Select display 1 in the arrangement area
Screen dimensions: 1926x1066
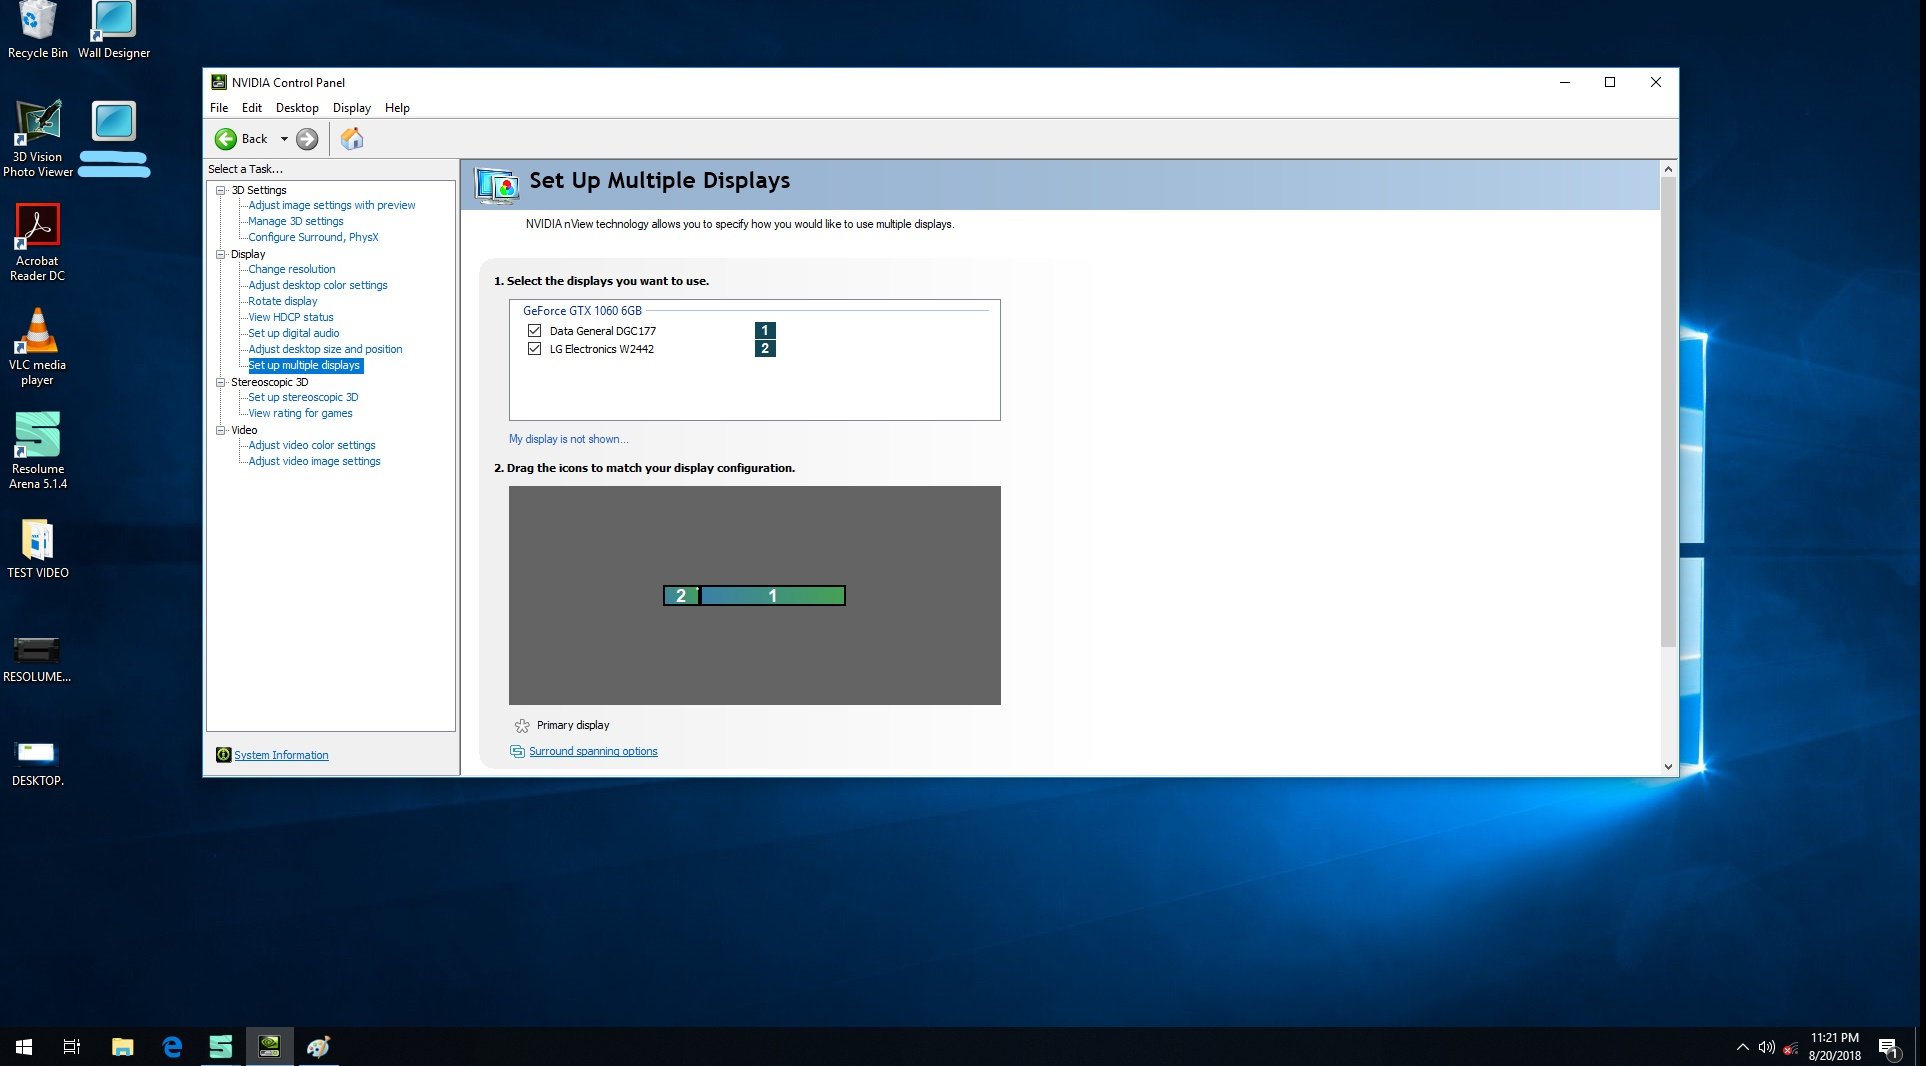coord(772,596)
